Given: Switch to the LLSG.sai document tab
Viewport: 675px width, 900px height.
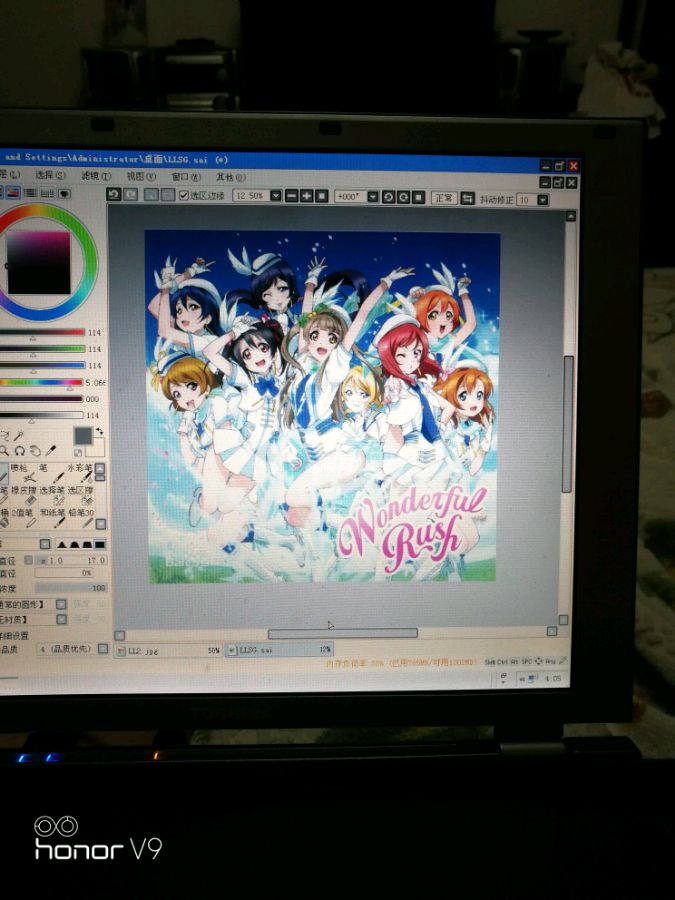Looking at the screenshot, I should point(279,650).
